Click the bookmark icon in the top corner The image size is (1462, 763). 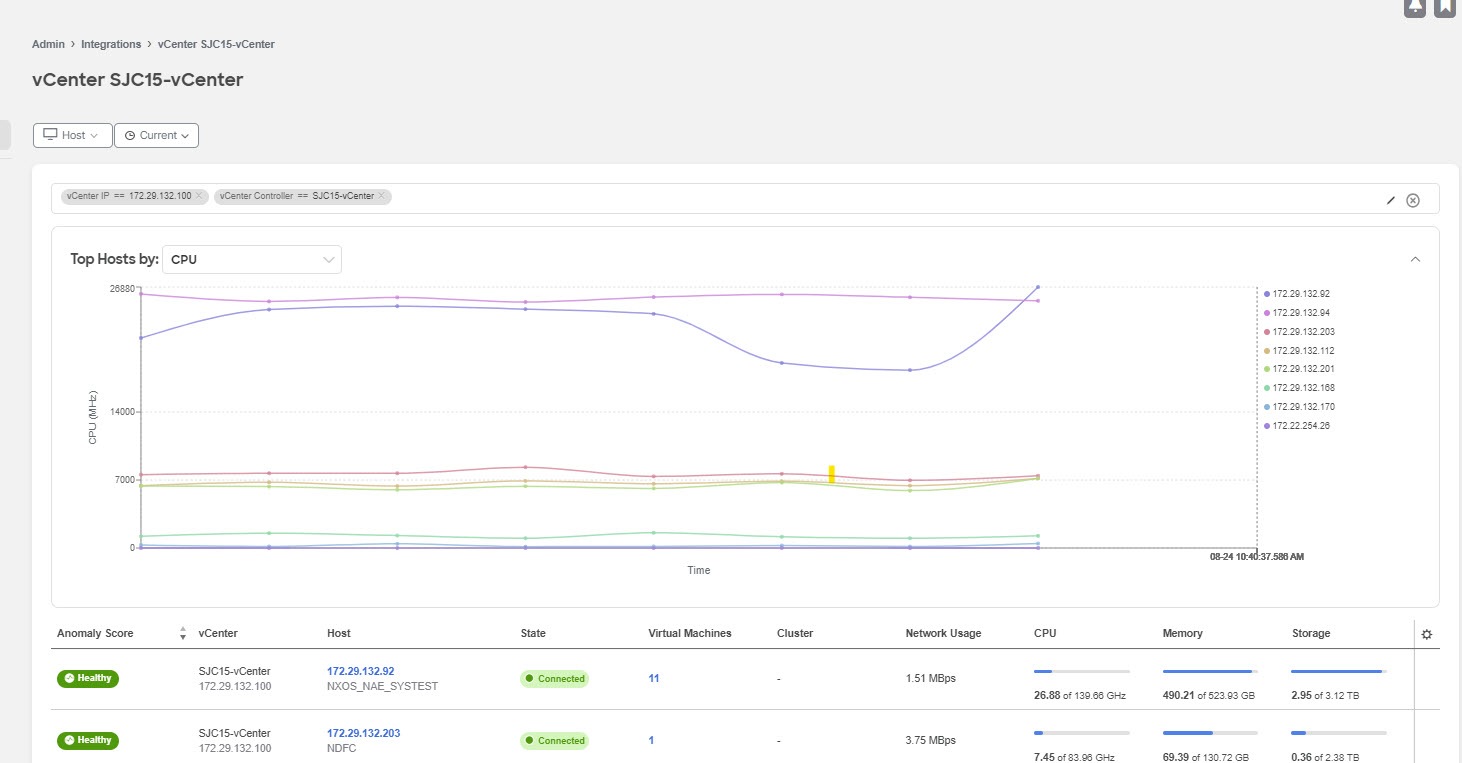pyautogui.click(x=1444, y=7)
